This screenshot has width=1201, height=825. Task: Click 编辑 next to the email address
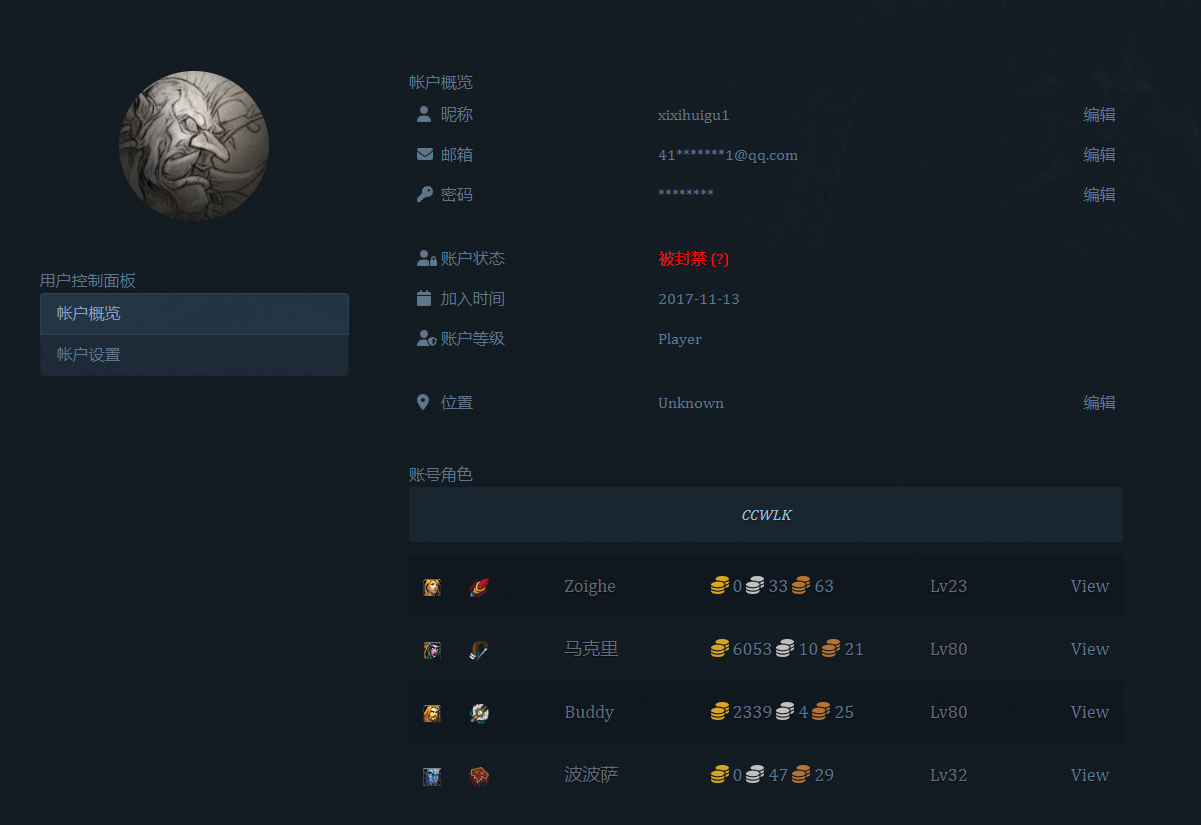coord(1099,155)
